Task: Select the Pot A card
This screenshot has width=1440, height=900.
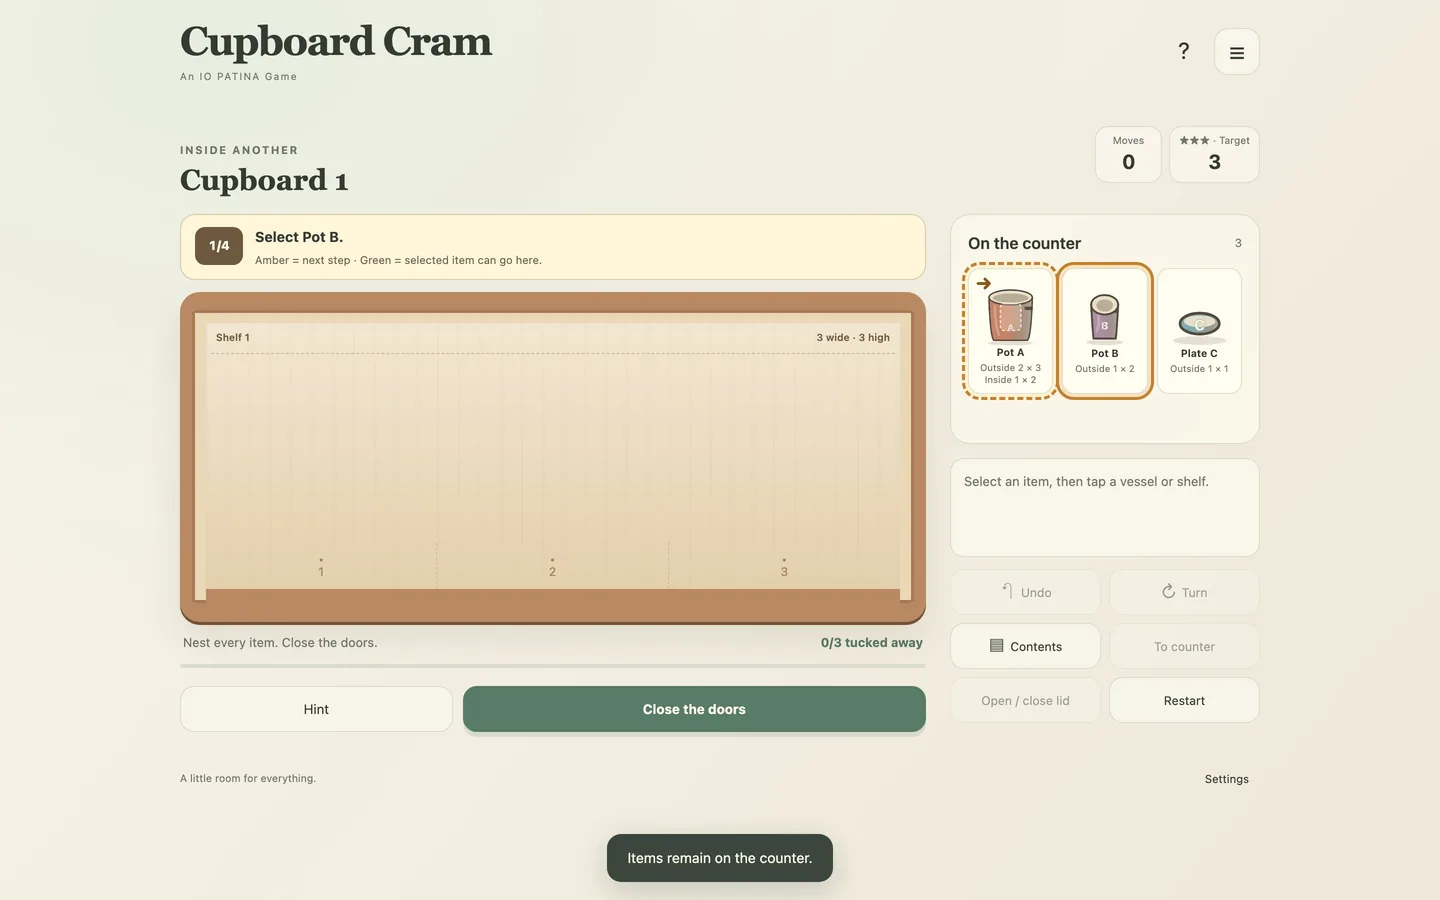Action: 1010,331
